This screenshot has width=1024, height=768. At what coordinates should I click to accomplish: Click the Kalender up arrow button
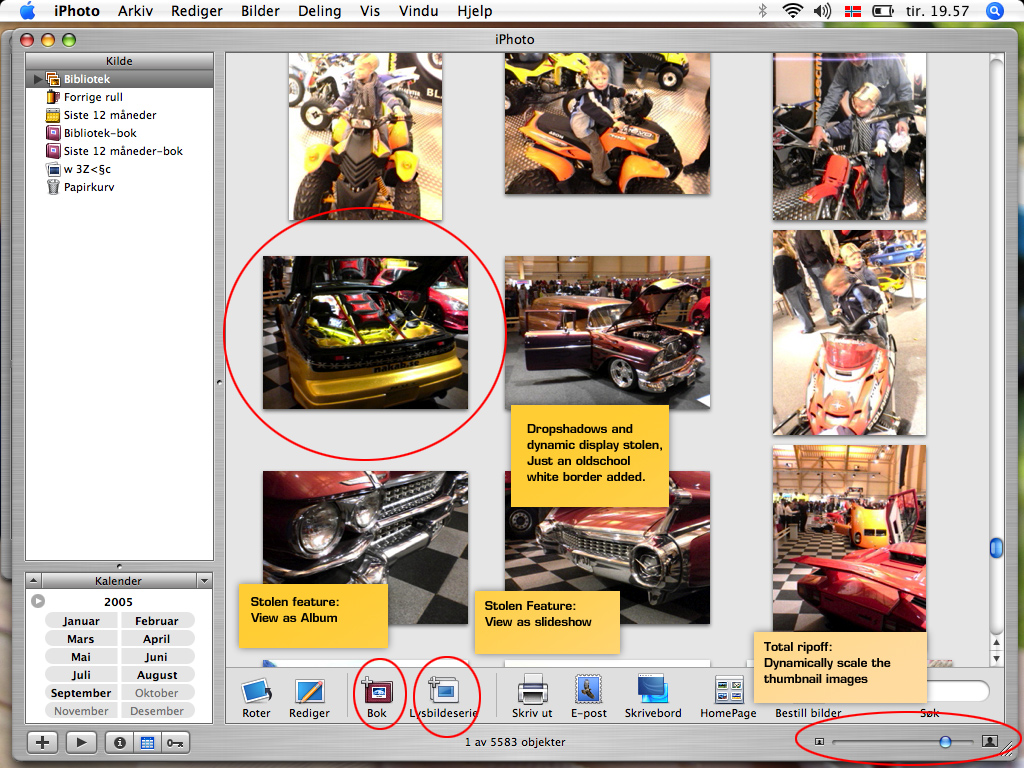34,581
